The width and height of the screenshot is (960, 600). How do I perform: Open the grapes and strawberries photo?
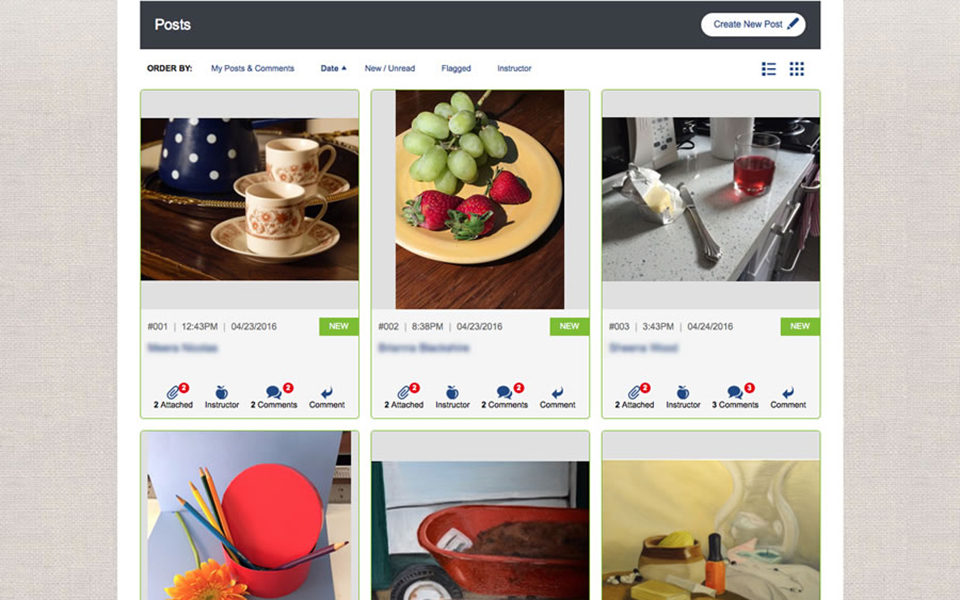[480, 200]
